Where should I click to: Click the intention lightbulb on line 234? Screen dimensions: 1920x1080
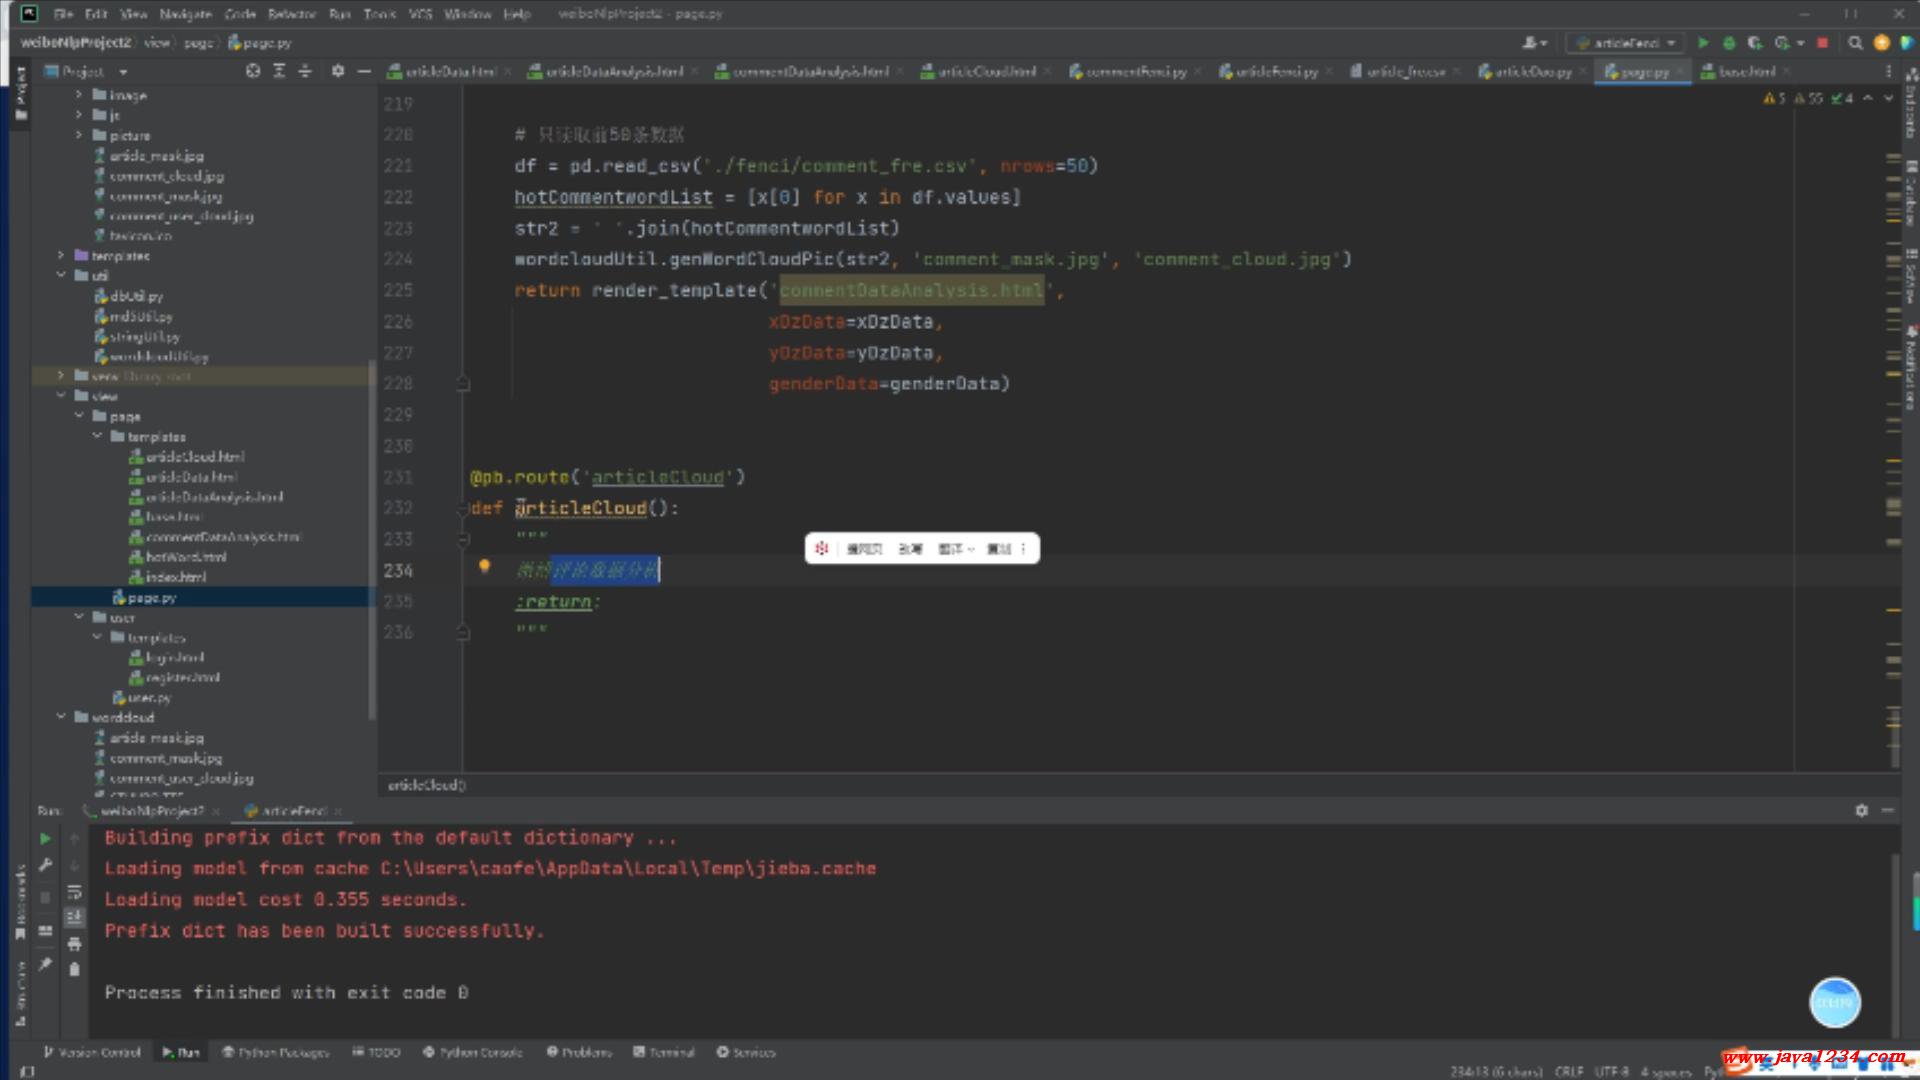click(485, 567)
